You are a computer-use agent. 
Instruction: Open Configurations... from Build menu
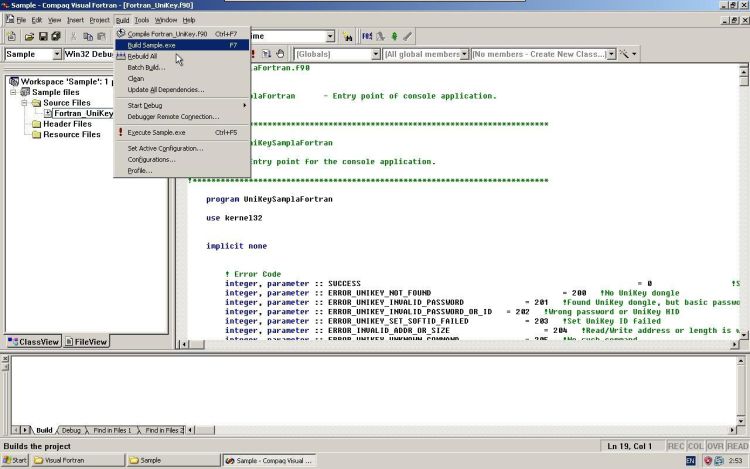pos(182,159)
